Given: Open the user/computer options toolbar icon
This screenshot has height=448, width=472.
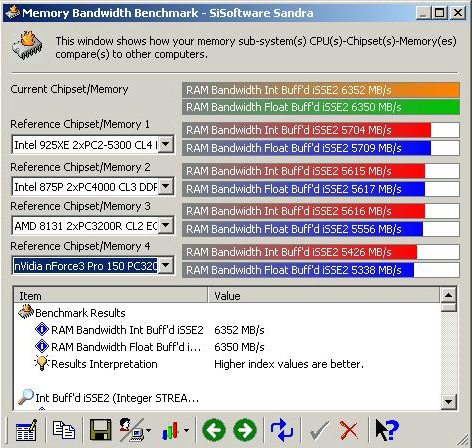Looking at the screenshot, I should 131,430.
